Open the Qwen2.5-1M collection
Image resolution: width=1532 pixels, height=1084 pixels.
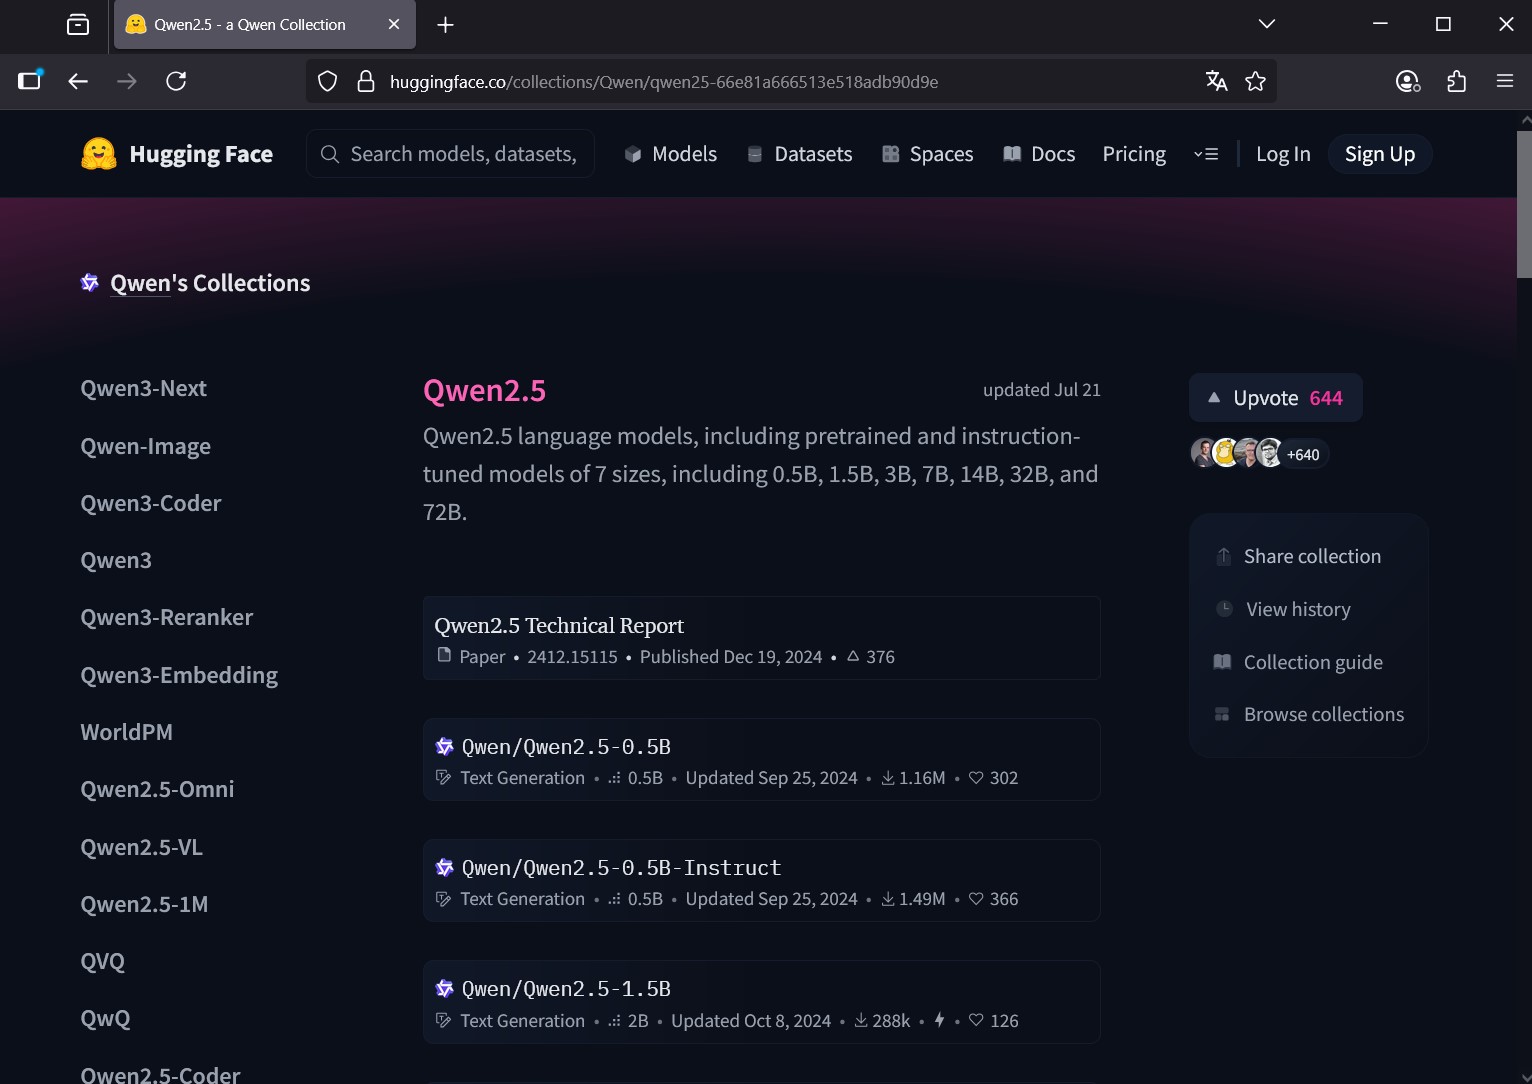click(x=145, y=904)
